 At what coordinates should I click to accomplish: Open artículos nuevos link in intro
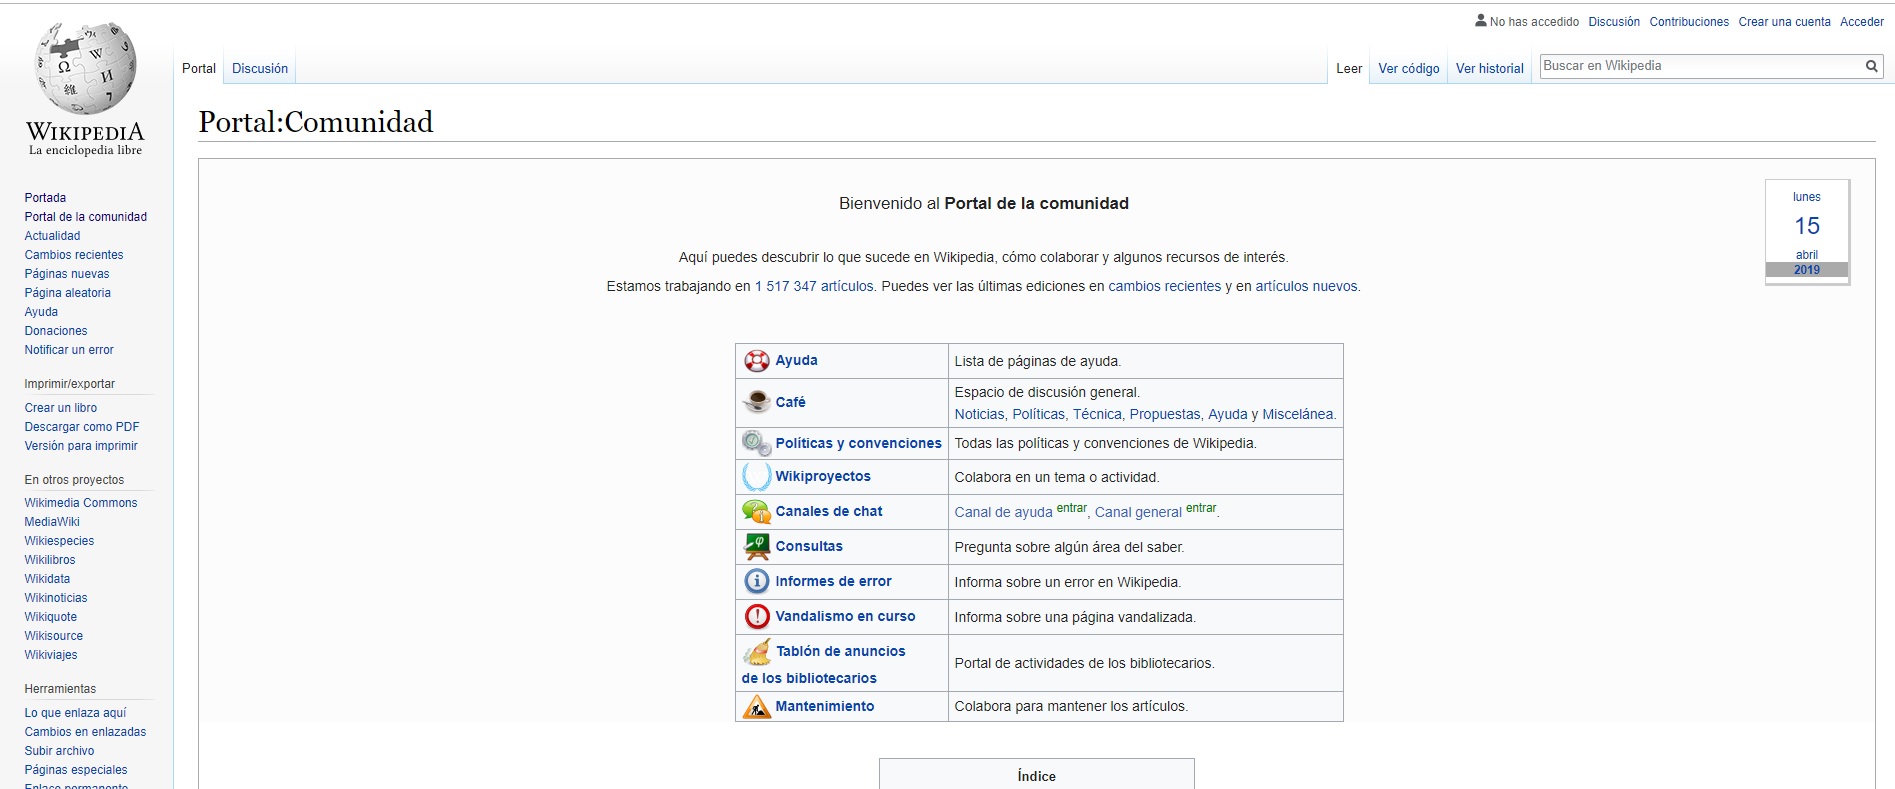tap(1307, 286)
